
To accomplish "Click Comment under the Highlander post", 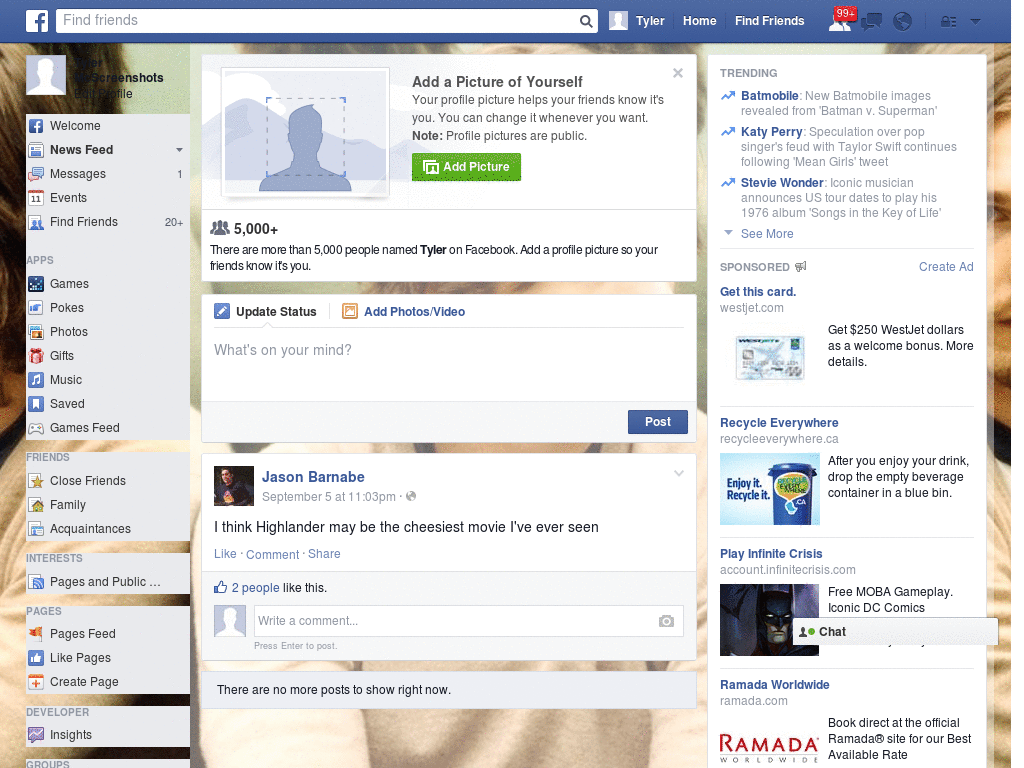I will (x=272, y=554).
